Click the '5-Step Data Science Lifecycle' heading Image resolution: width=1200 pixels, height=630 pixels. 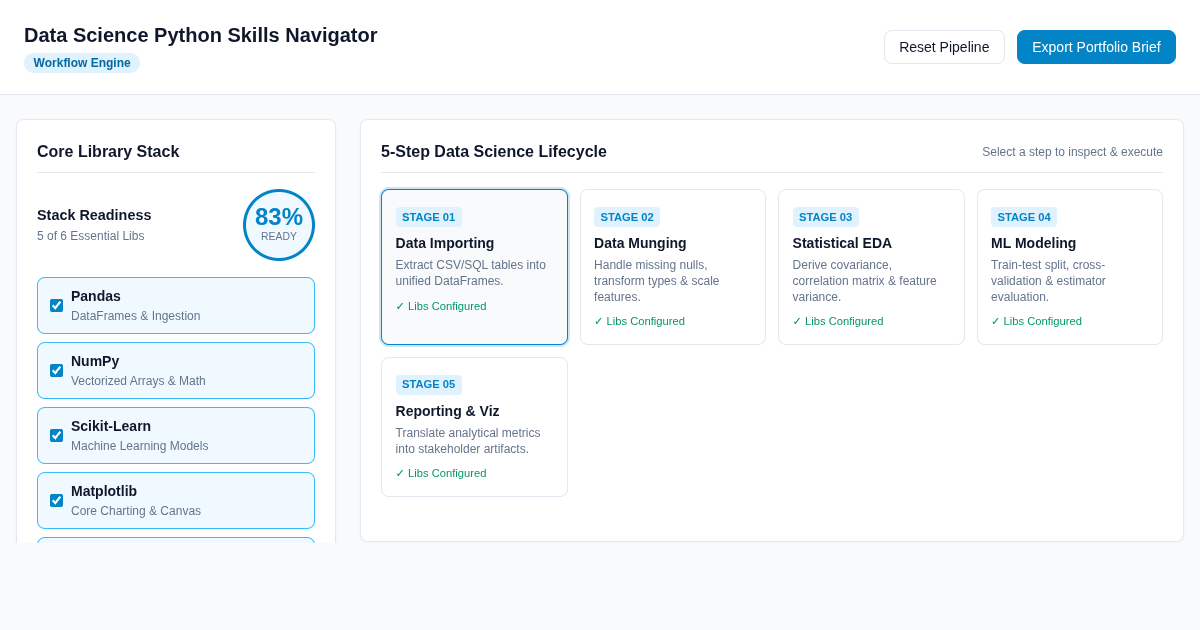(494, 152)
